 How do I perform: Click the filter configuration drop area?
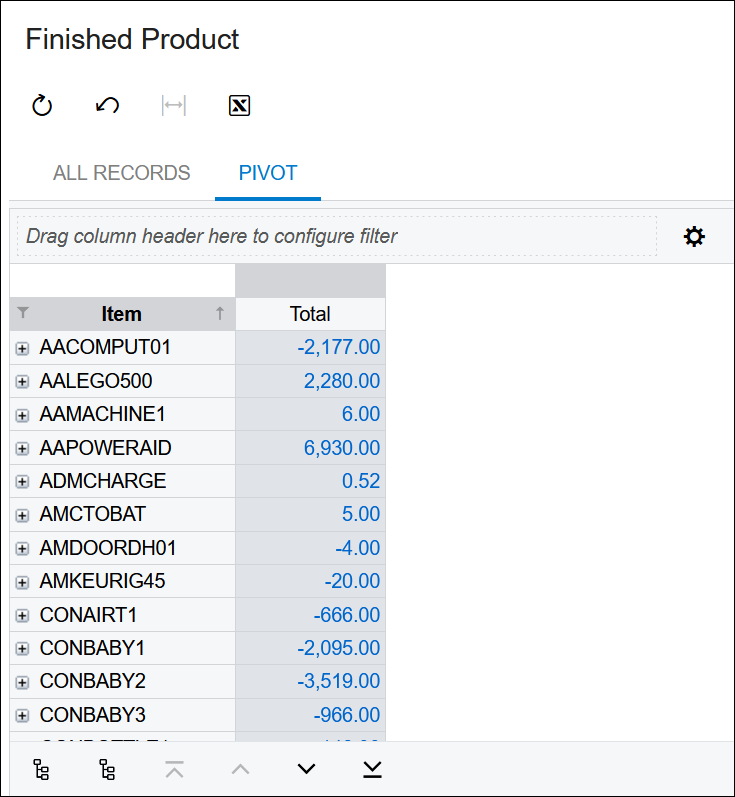(336, 237)
